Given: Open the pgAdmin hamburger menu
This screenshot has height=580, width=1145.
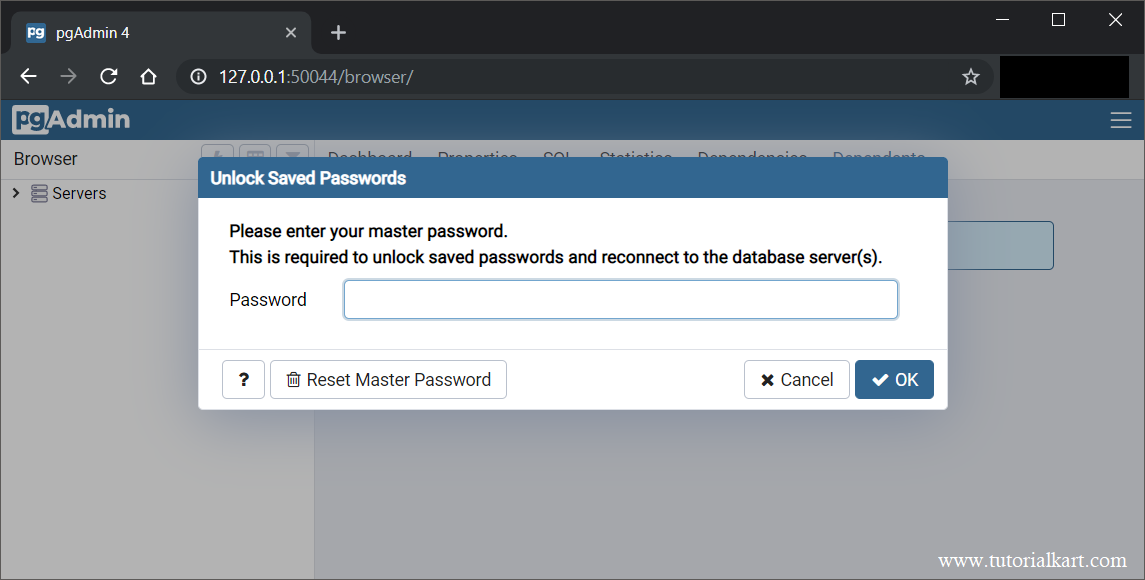Looking at the screenshot, I should [1120, 119].
